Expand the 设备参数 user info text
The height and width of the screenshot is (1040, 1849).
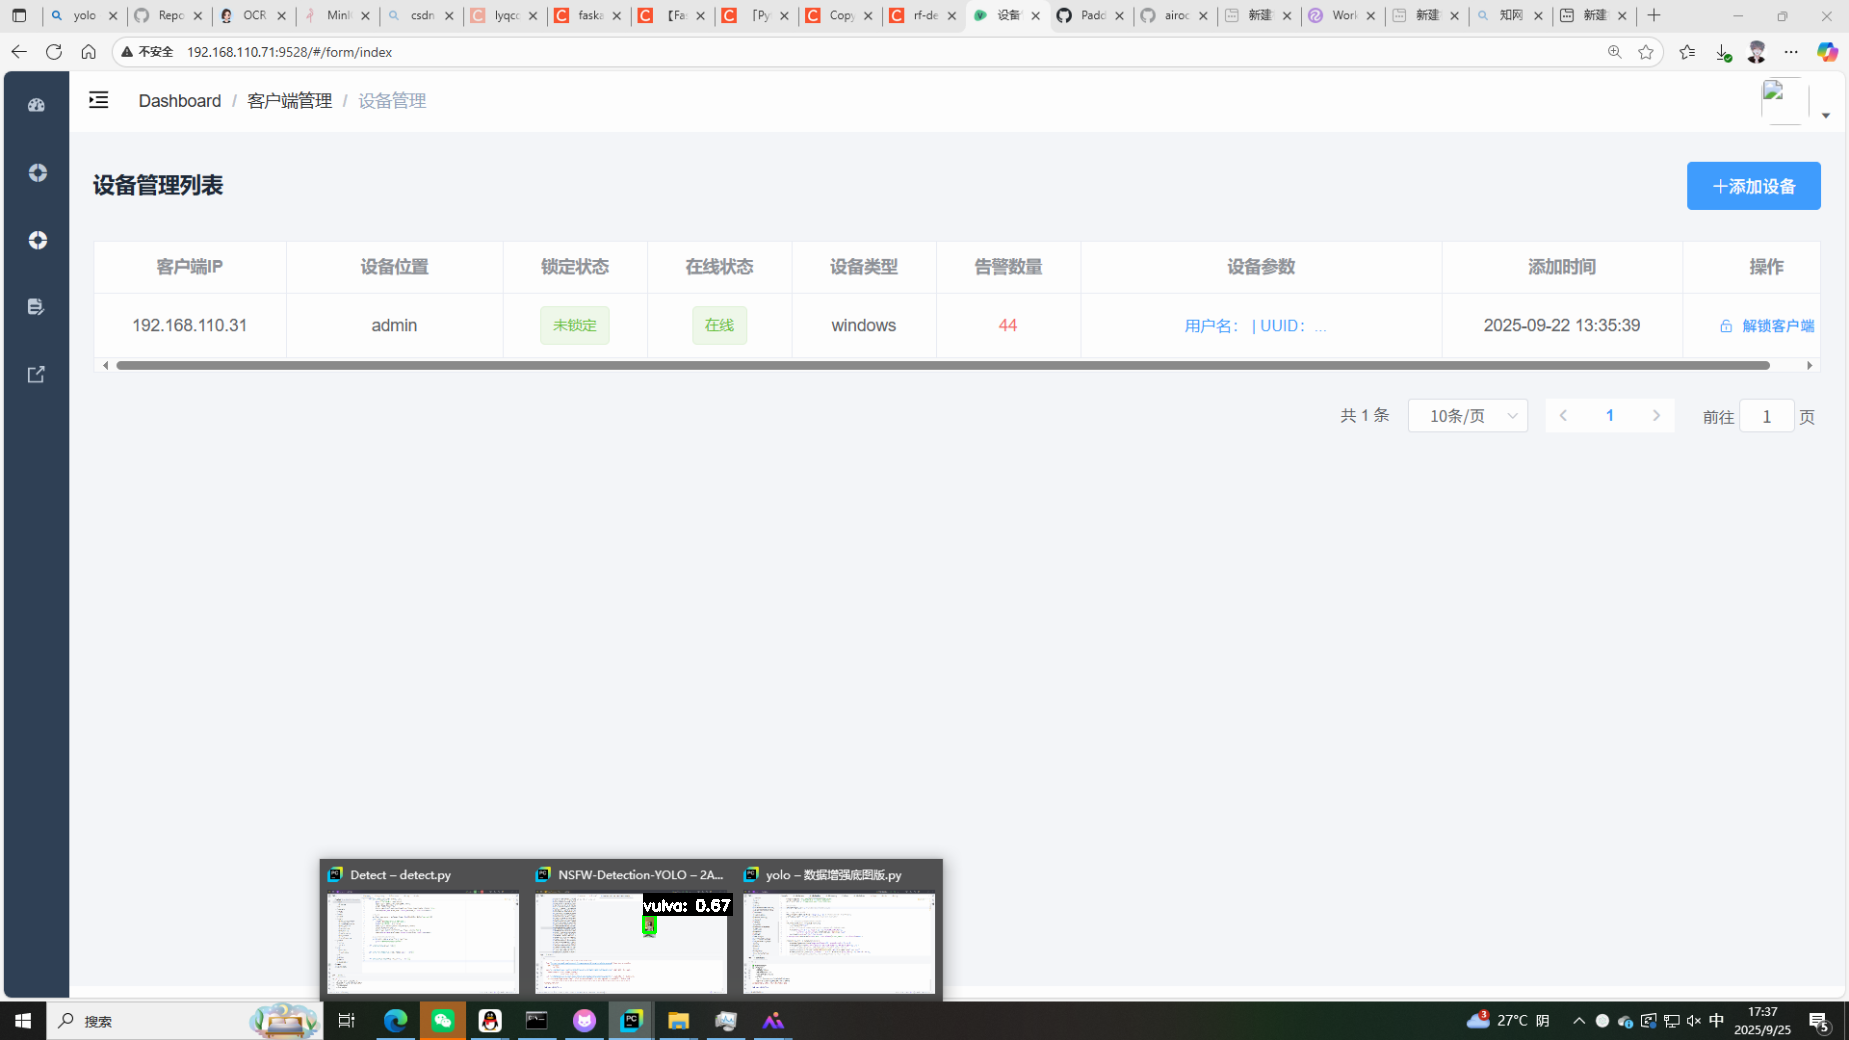(x=1255, y=326)
